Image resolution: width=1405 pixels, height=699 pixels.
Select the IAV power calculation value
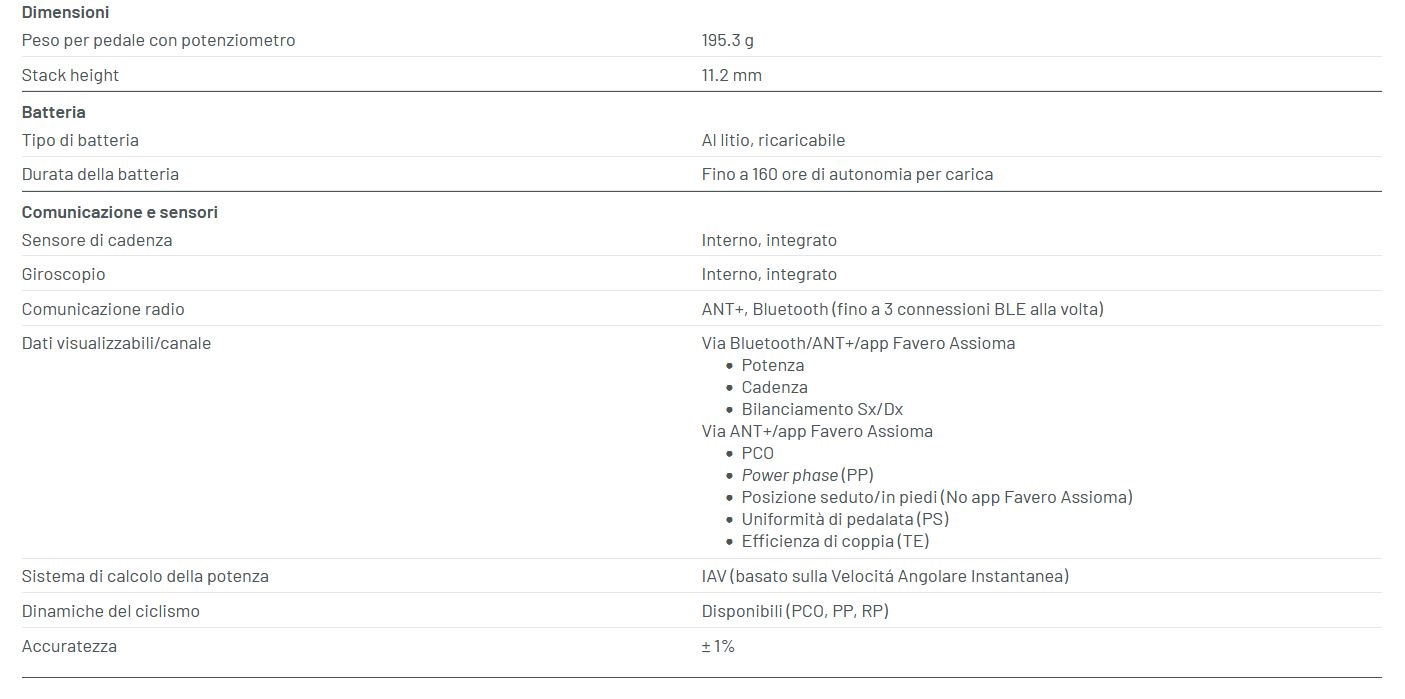click(x=885, y=576)
